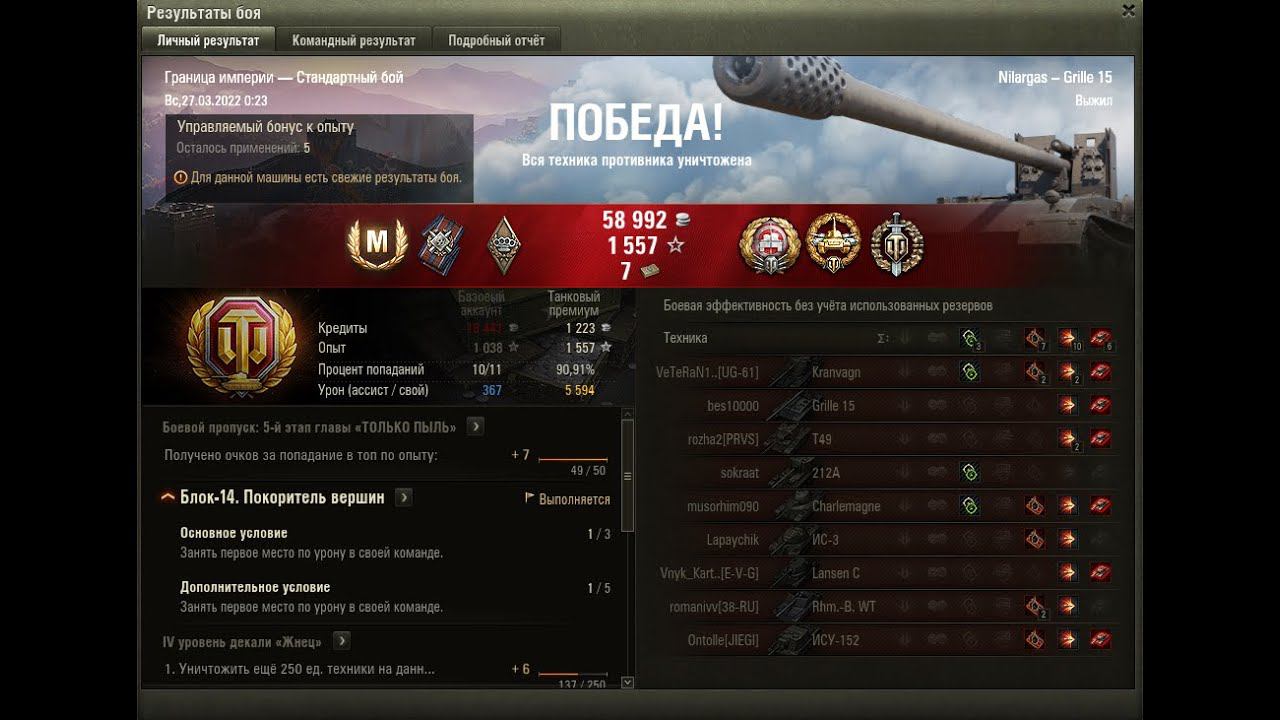
Task: Open details arrow next to Боевой пропуск stage
Action: (x=476, y=427)
